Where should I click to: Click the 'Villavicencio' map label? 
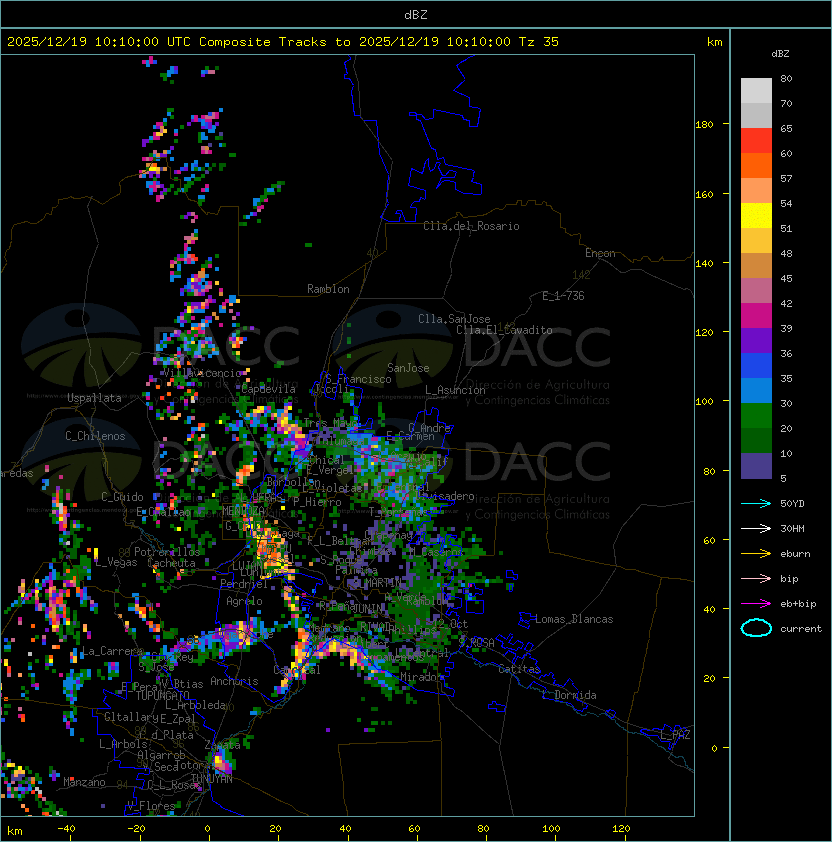tap(202, 373)
